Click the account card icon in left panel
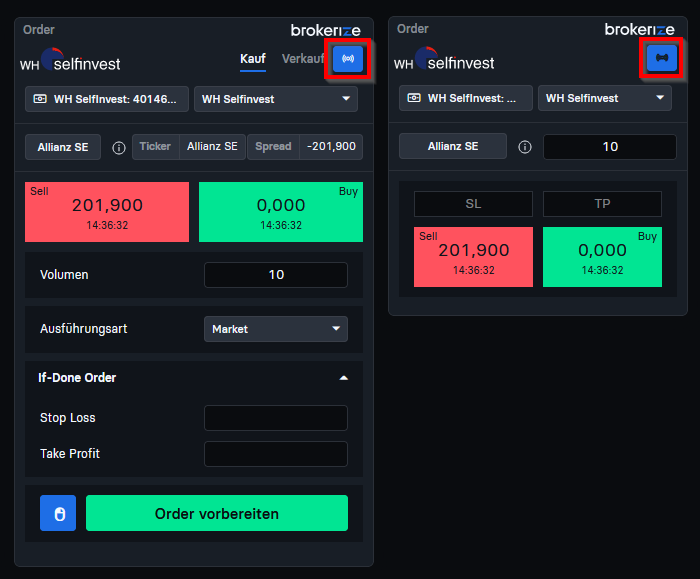Screen dimensions: 700x579 [x=40, y=99]
